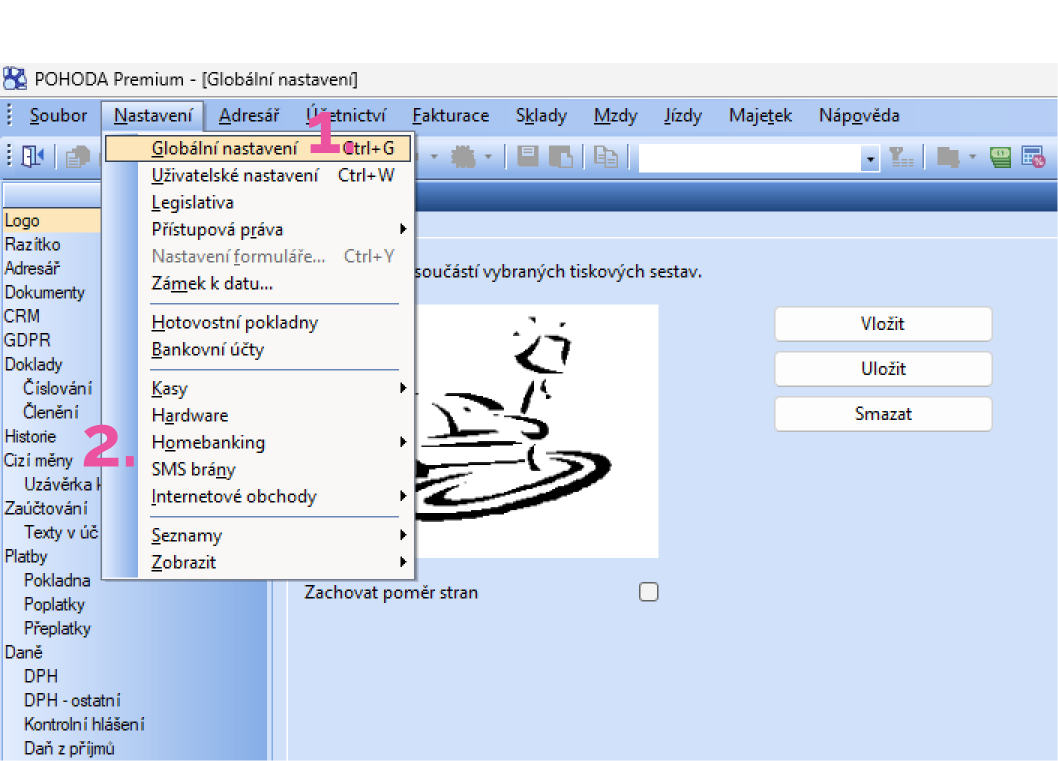Image resolution: width=1058 pixels, height=761 pixels.
Task: Open the Fakturace menu
Action: pos(451,115)
